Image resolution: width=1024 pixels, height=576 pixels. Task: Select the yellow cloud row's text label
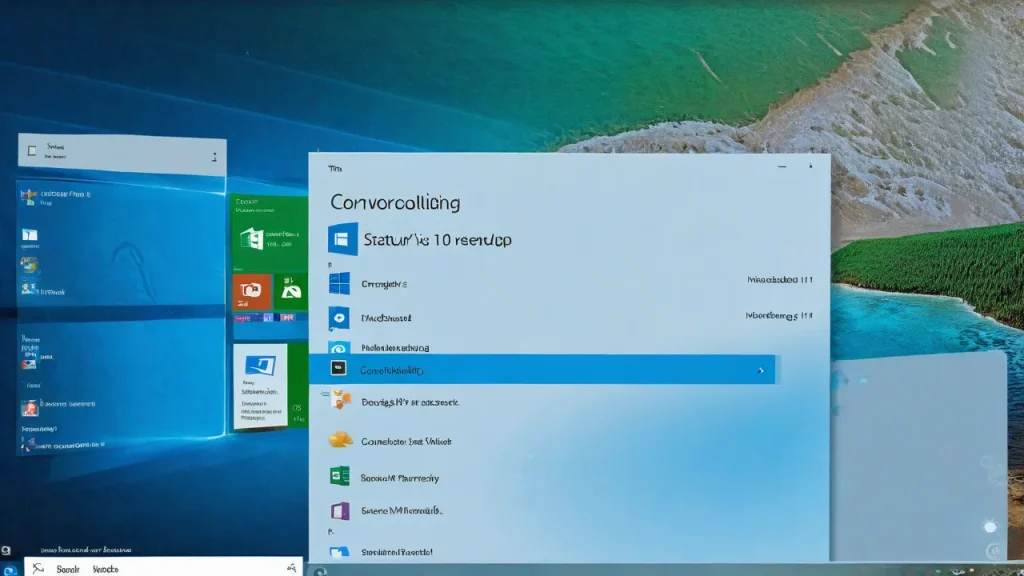coord(406,441)
